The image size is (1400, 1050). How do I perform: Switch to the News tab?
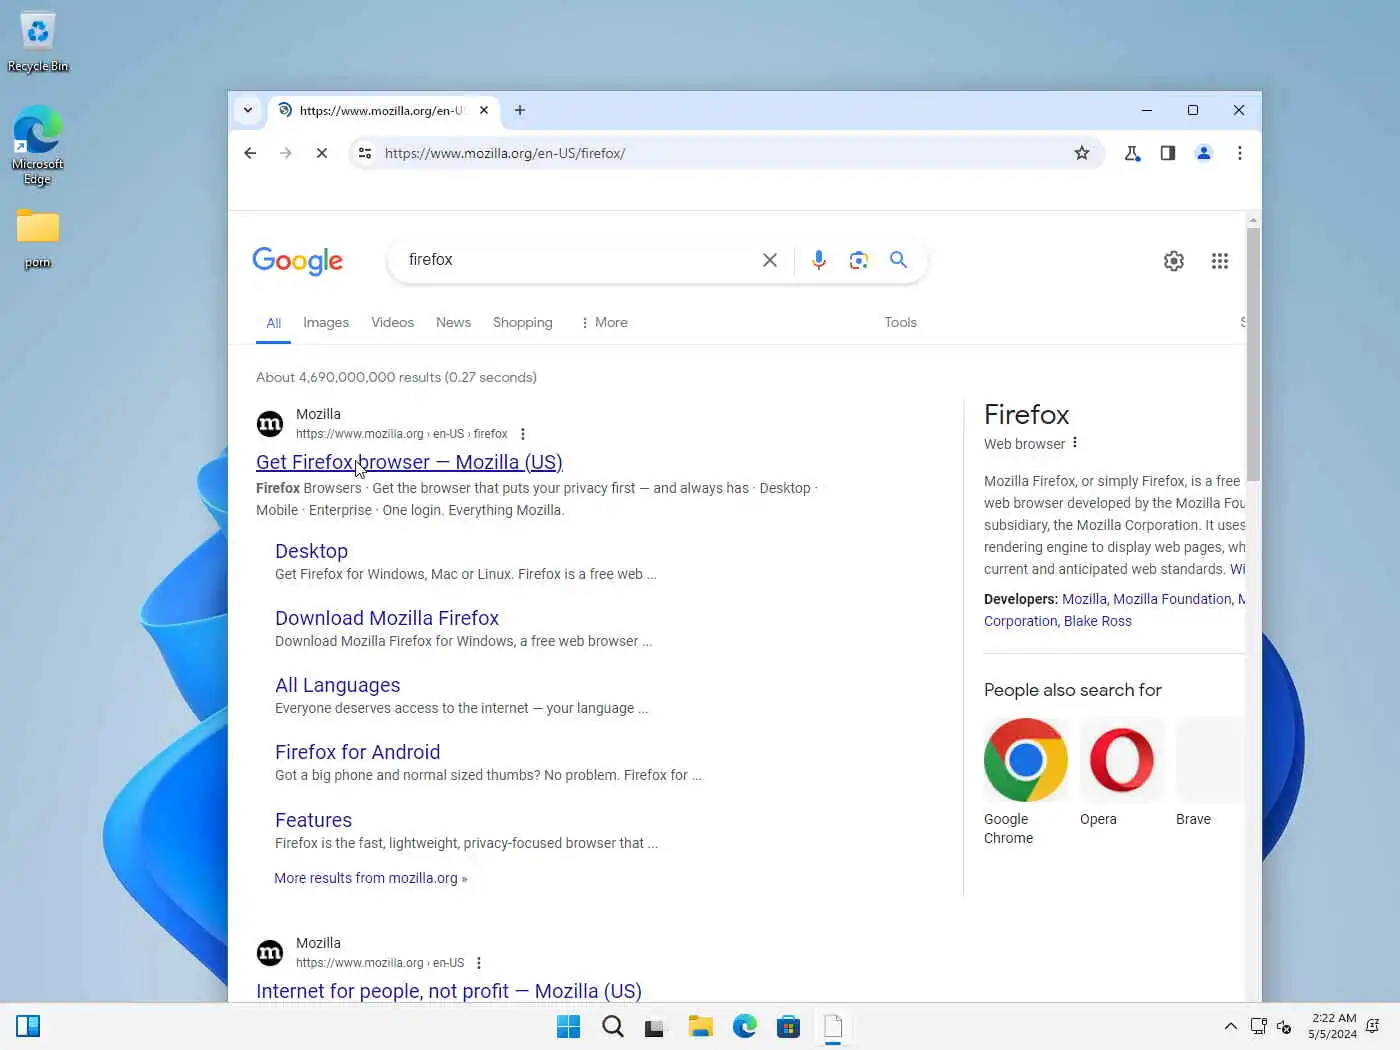pyautogui.click(x=453, y=322)
